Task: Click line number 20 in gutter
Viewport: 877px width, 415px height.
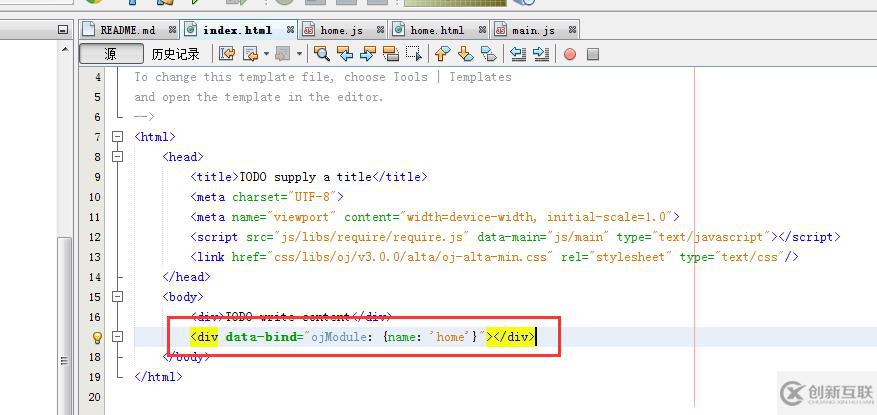Action: click(x=95, y=397)
